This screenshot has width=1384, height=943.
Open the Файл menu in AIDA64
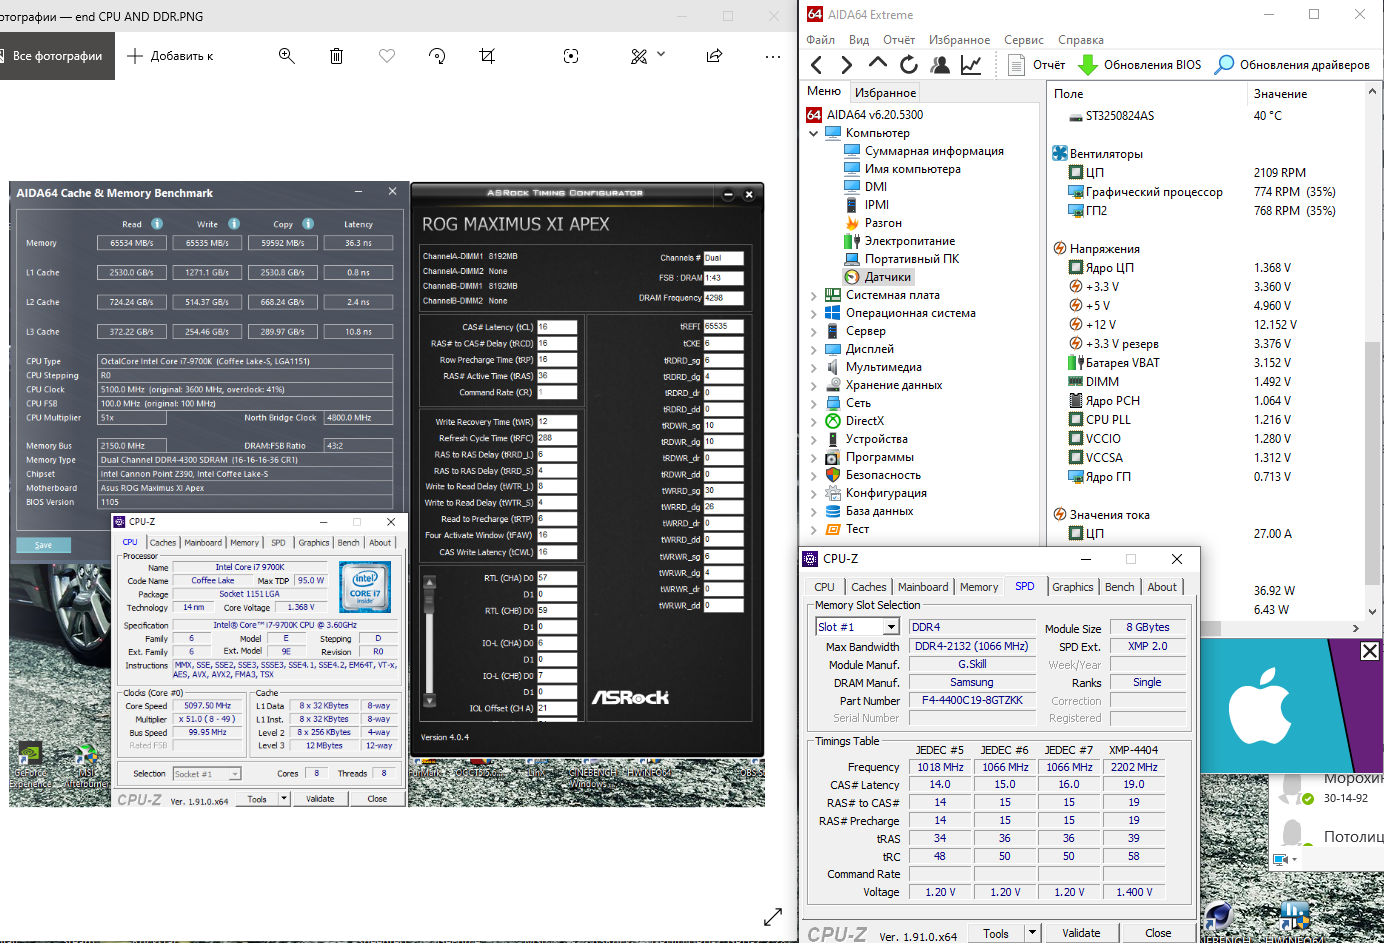[x=821, y=40]
